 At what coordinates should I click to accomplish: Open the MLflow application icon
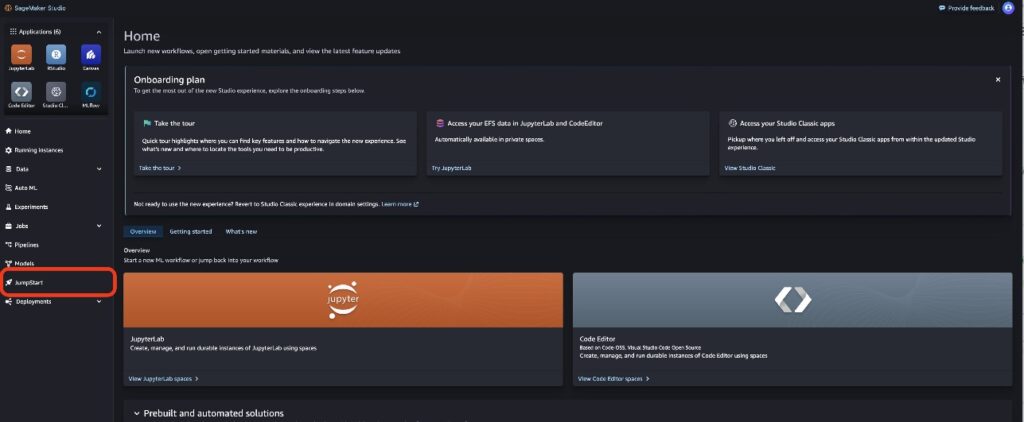91,92
